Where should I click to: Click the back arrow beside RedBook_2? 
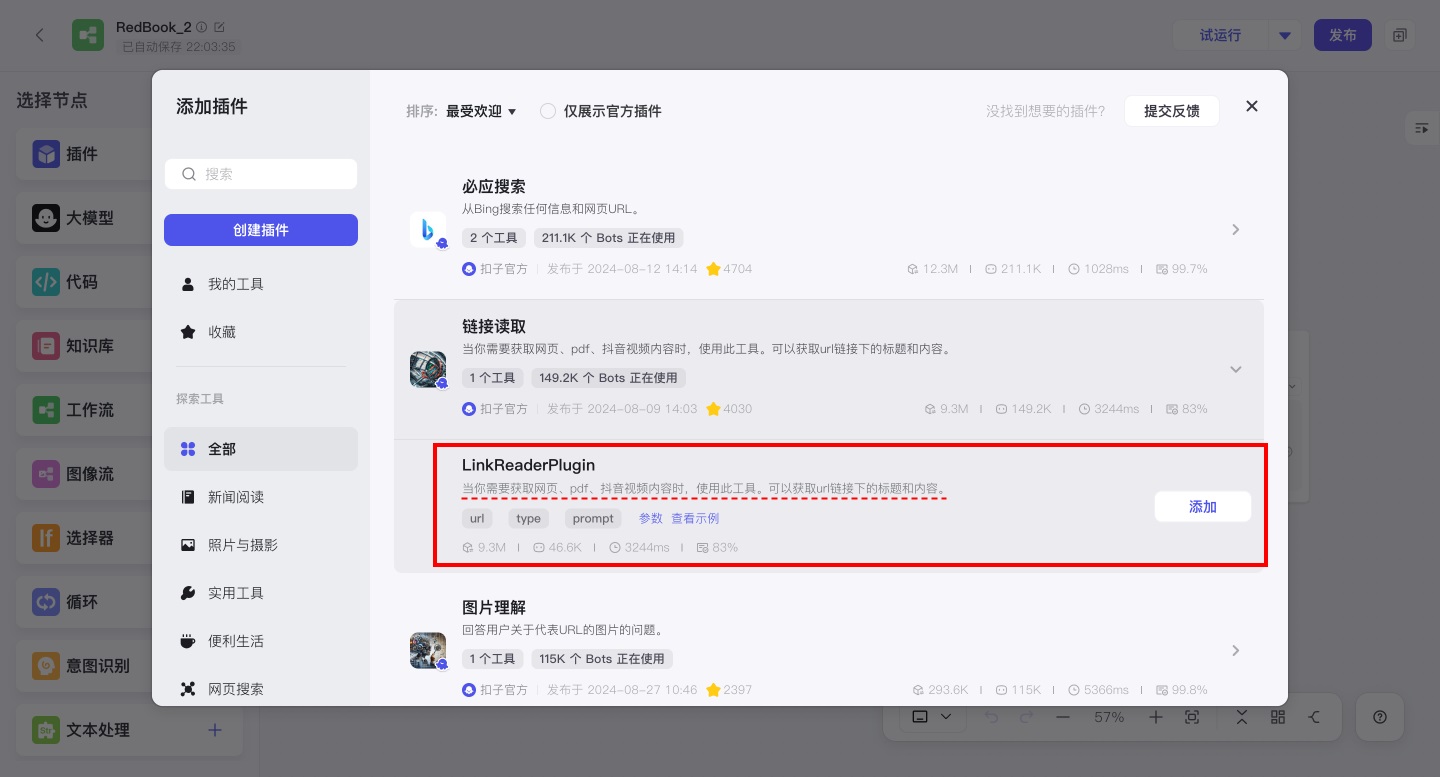tap(40, 35)
